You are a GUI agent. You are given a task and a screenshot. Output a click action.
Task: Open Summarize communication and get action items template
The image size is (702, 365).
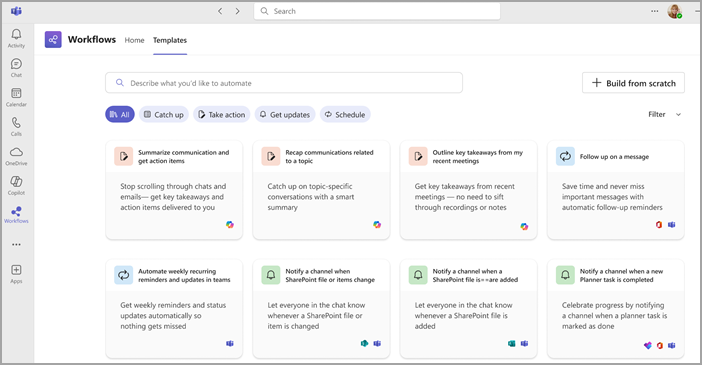pyautogui.click(x=174, y=190)
